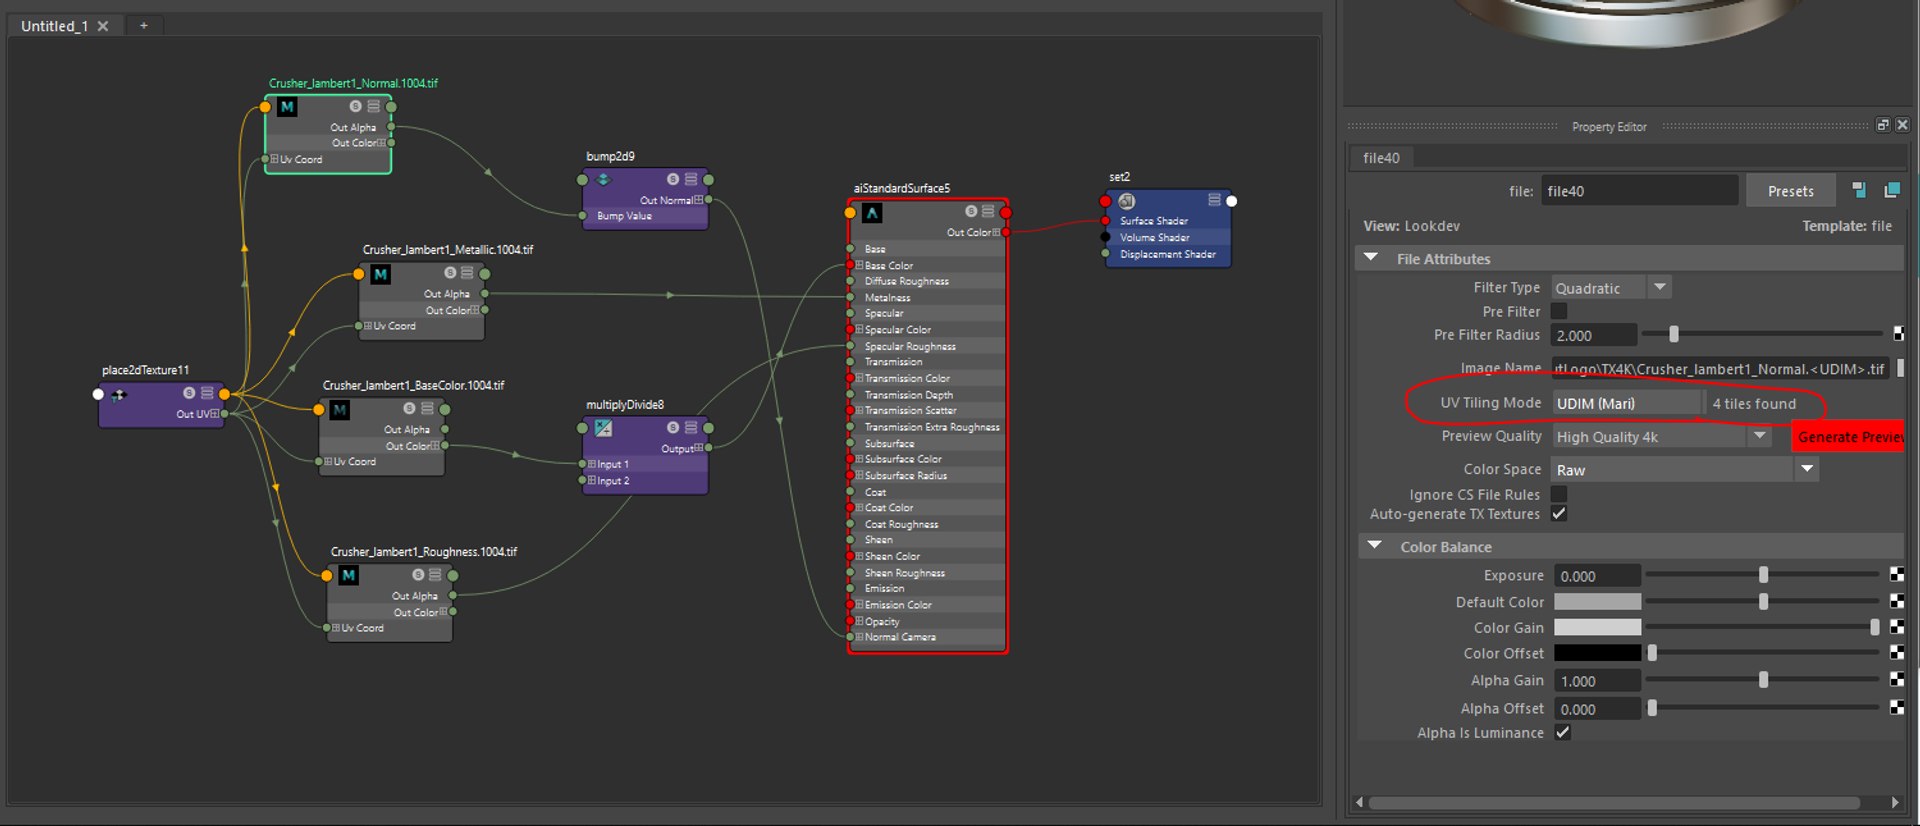Click checker map button for Exposure
This screenshot has height=826, width=1920.
[1897, 575]
